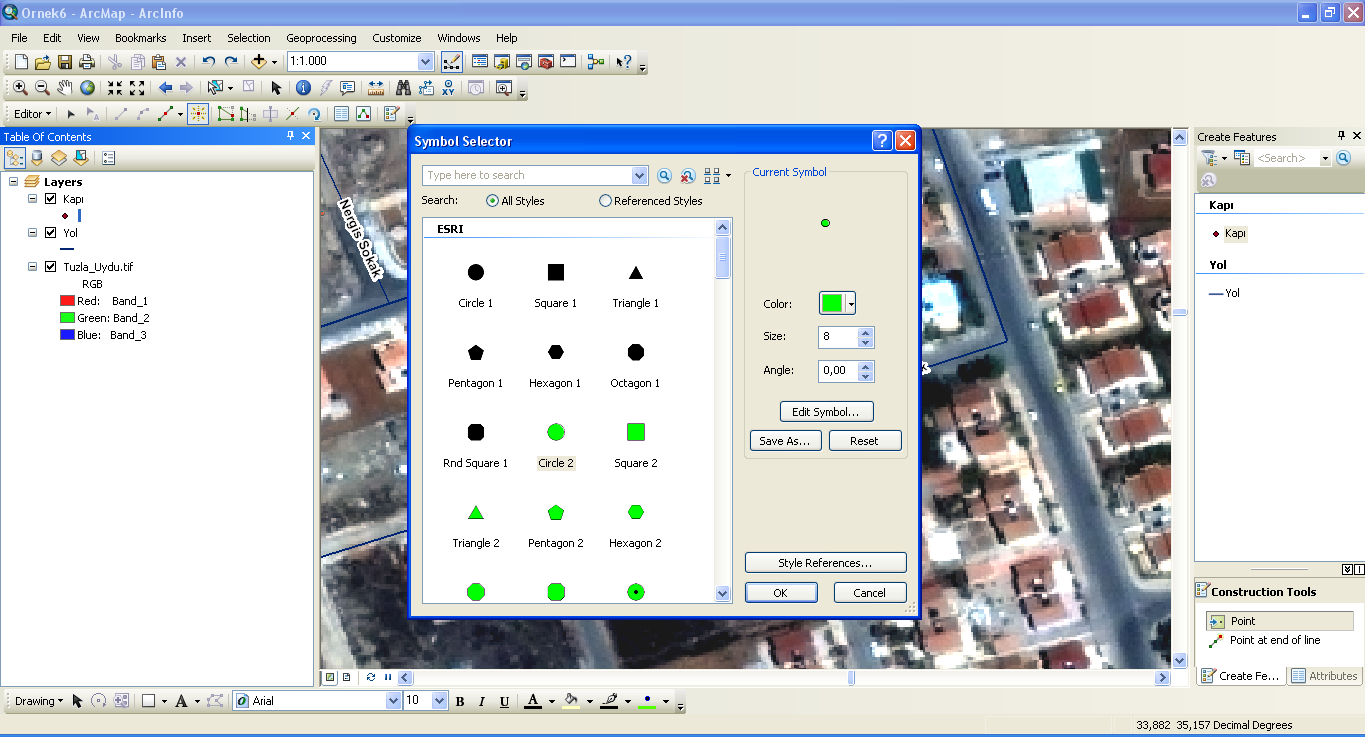
Task: Click the Add Data yellow plus icon
Action: pyautogui.click(x=259, y=62)
